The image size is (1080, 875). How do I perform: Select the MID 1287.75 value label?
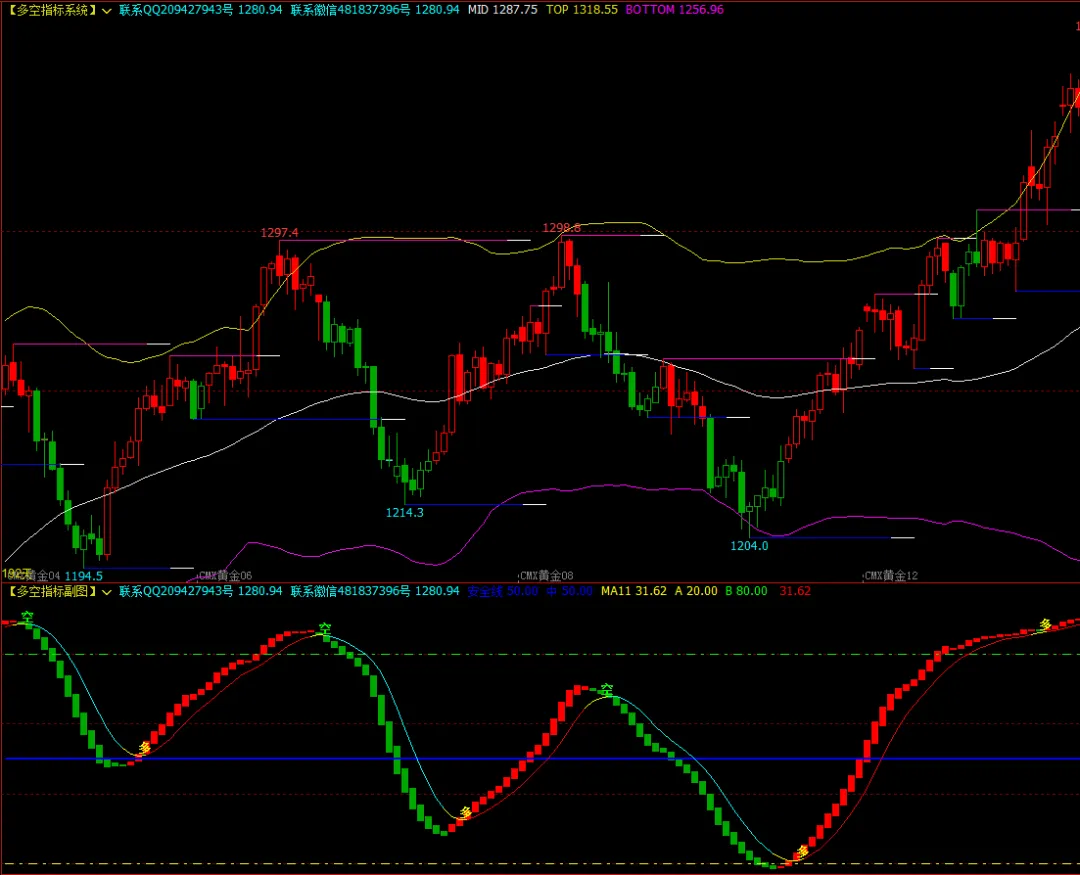point(503,10)
